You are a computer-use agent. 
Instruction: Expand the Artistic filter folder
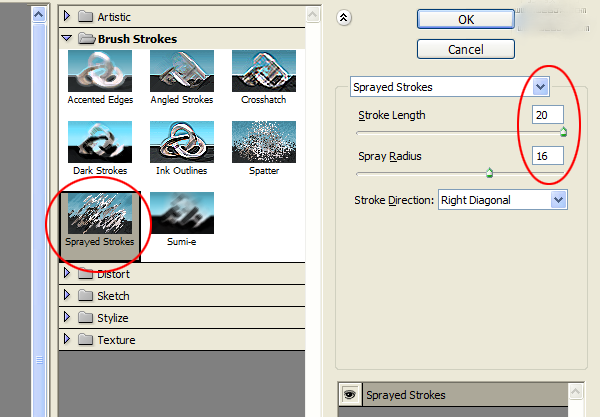coord(67,16)
